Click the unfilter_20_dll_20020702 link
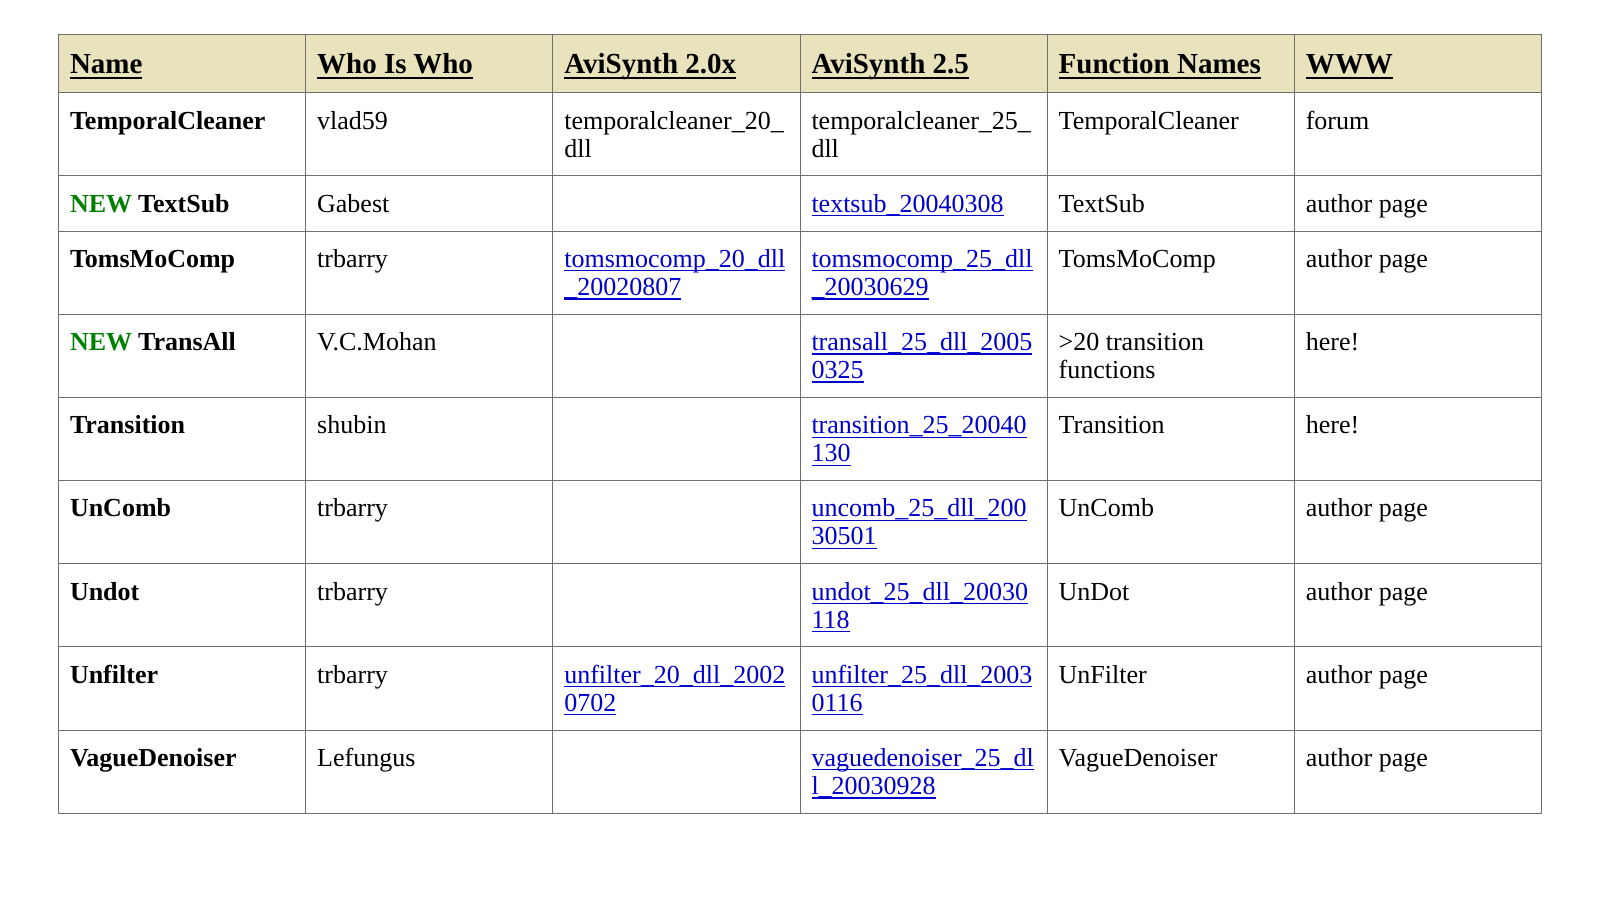Image resolution: width=1600 pixels, height=900 pixels. [x=674, y=689]
